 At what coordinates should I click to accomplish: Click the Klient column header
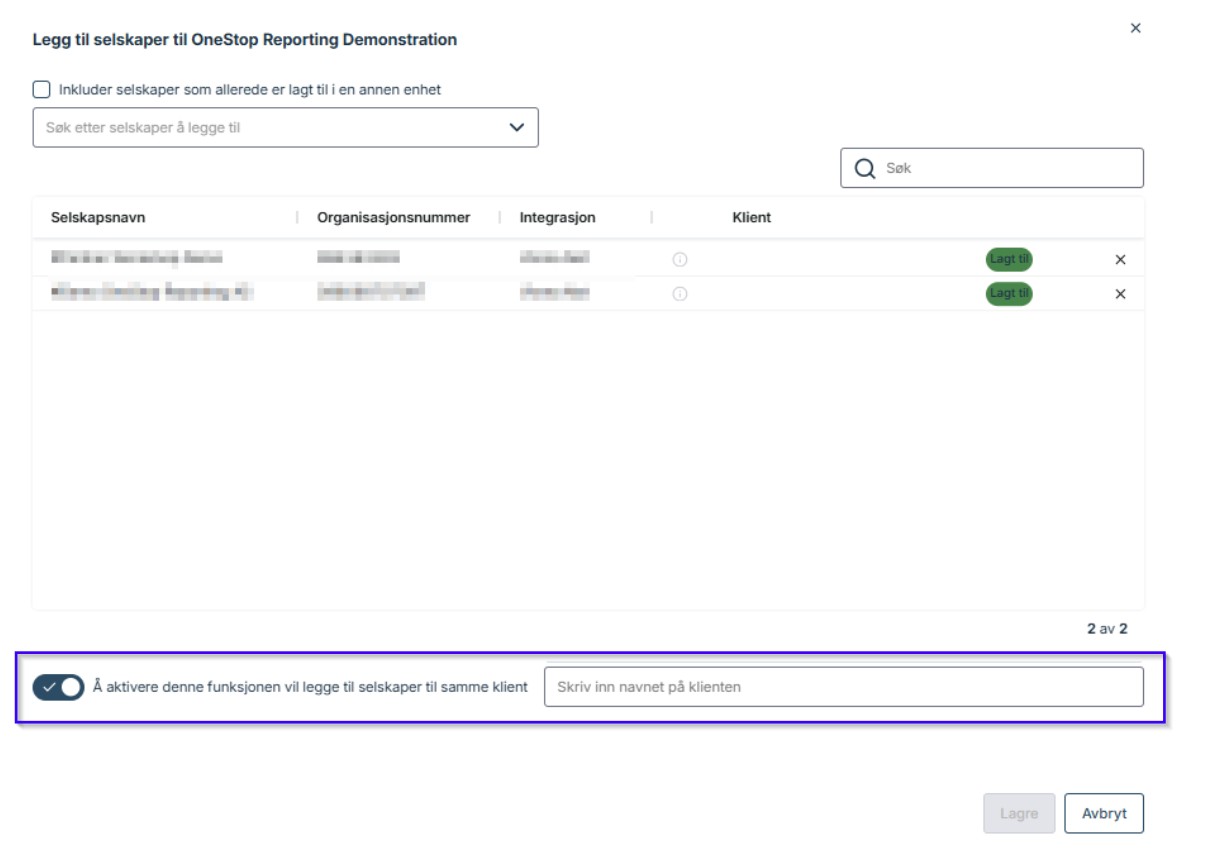(x=751, y=218)
